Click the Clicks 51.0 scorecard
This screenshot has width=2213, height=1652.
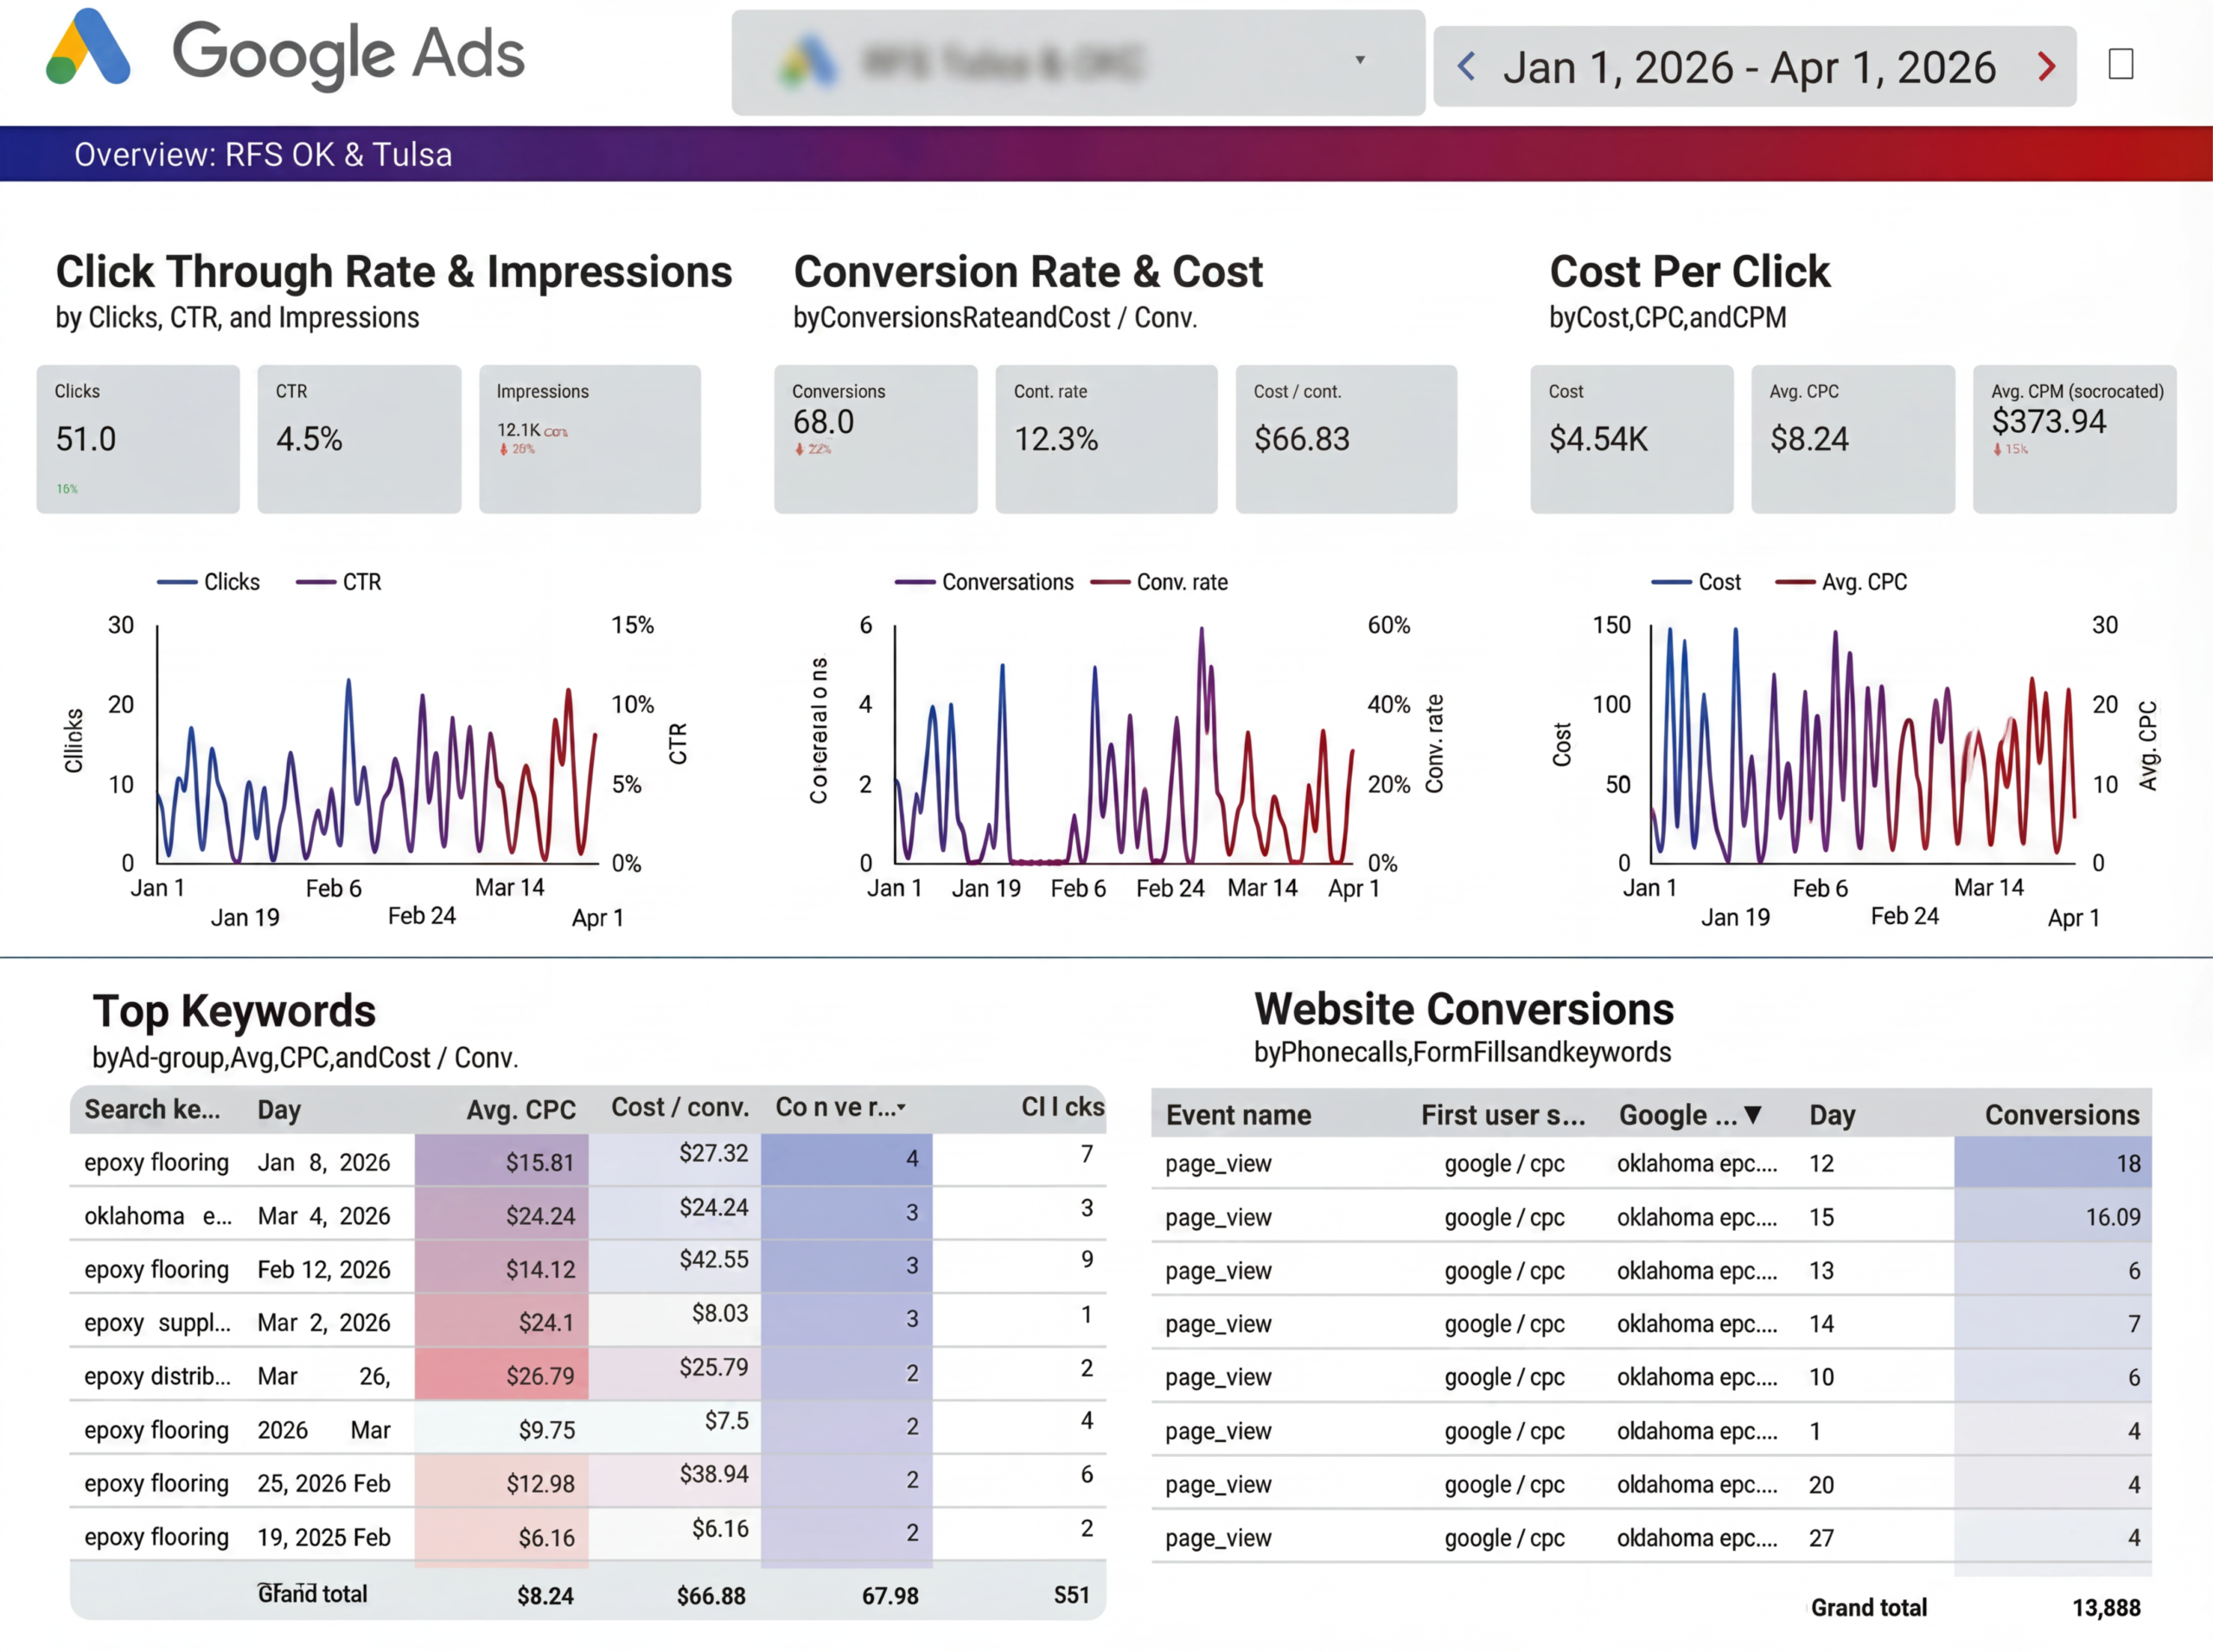138,439
